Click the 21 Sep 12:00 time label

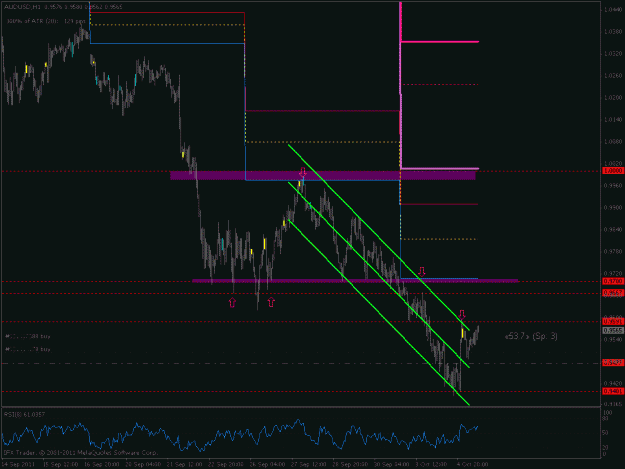(x=185, y=464)
